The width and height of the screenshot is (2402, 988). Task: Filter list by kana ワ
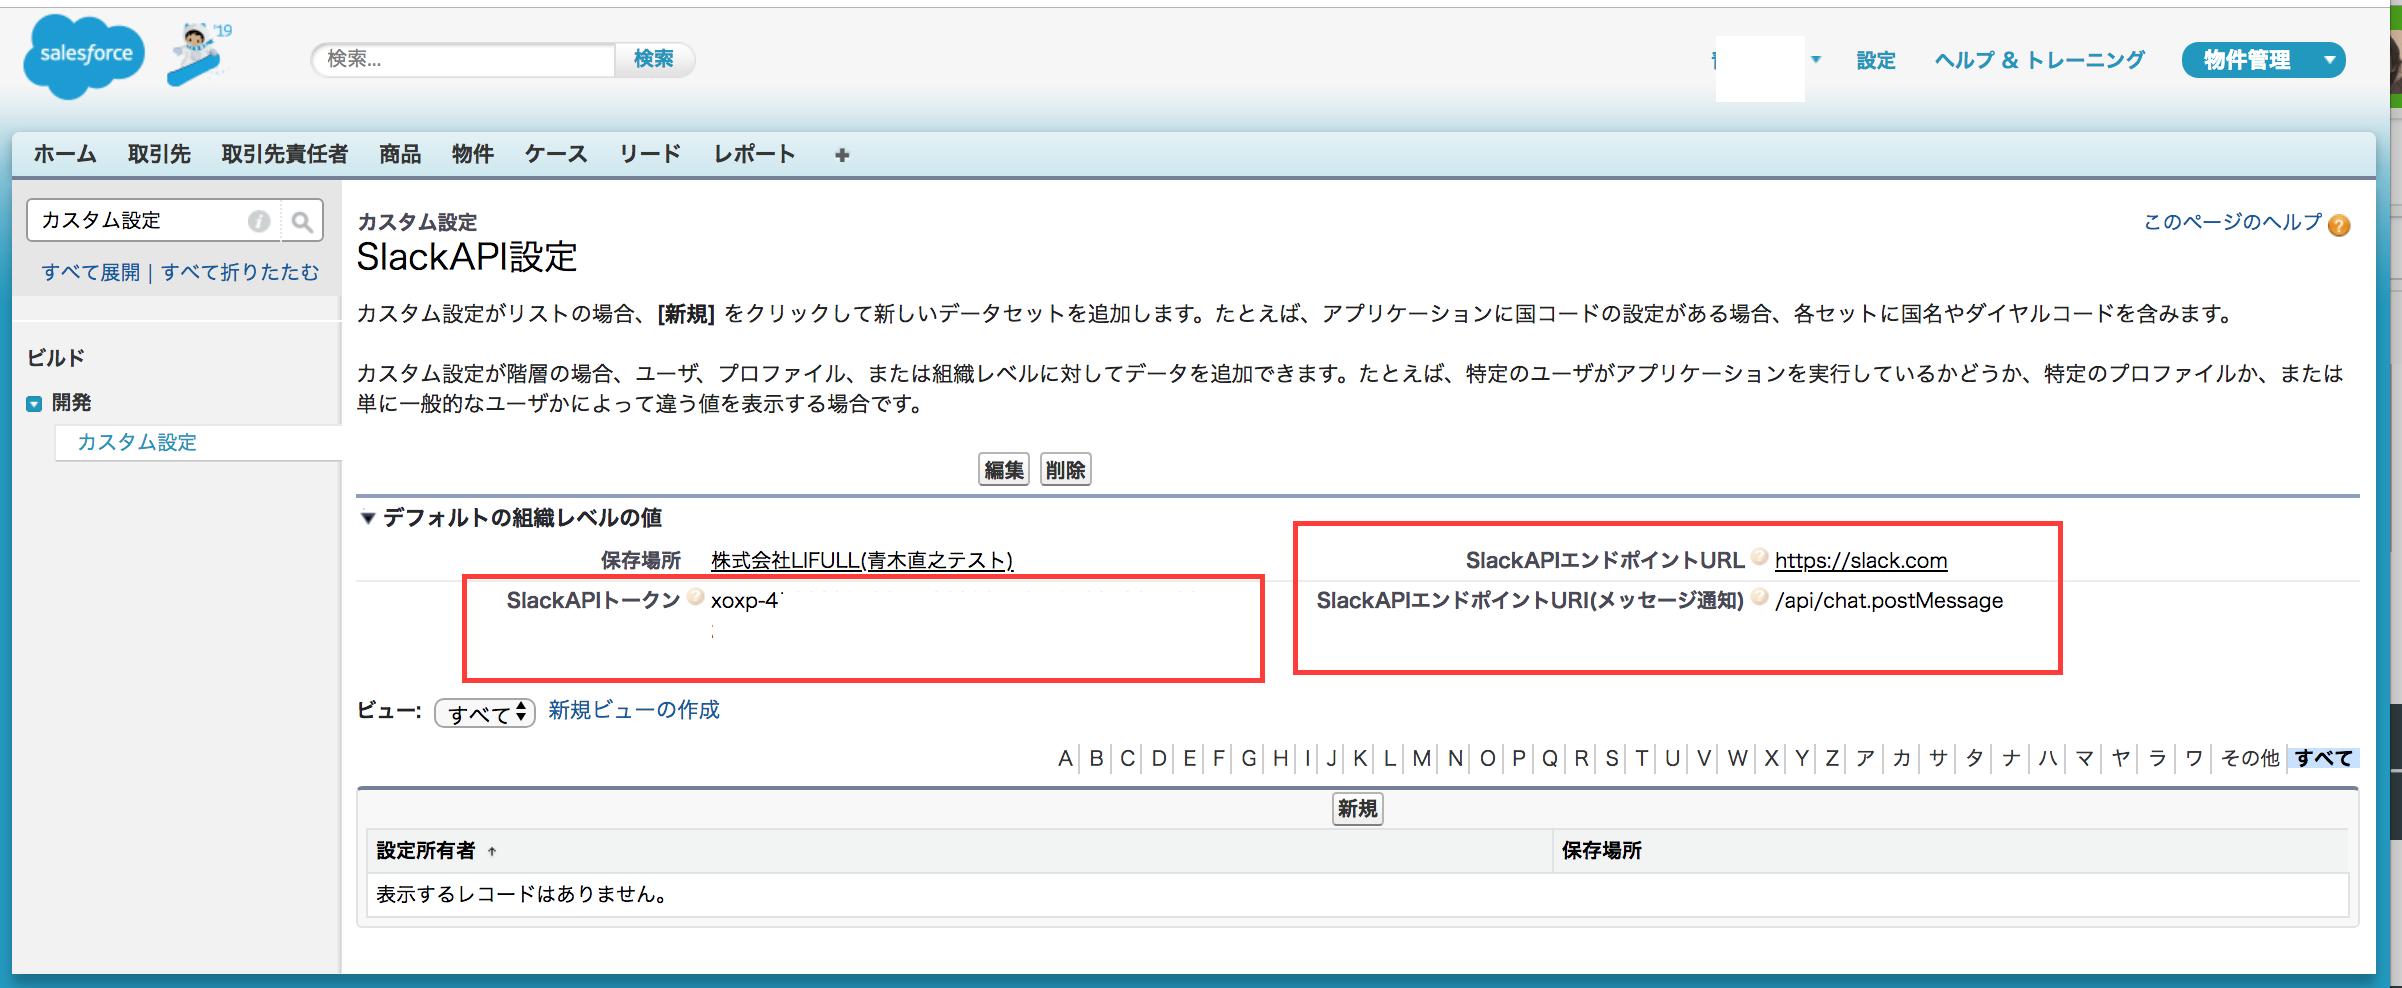[2194, 759]
